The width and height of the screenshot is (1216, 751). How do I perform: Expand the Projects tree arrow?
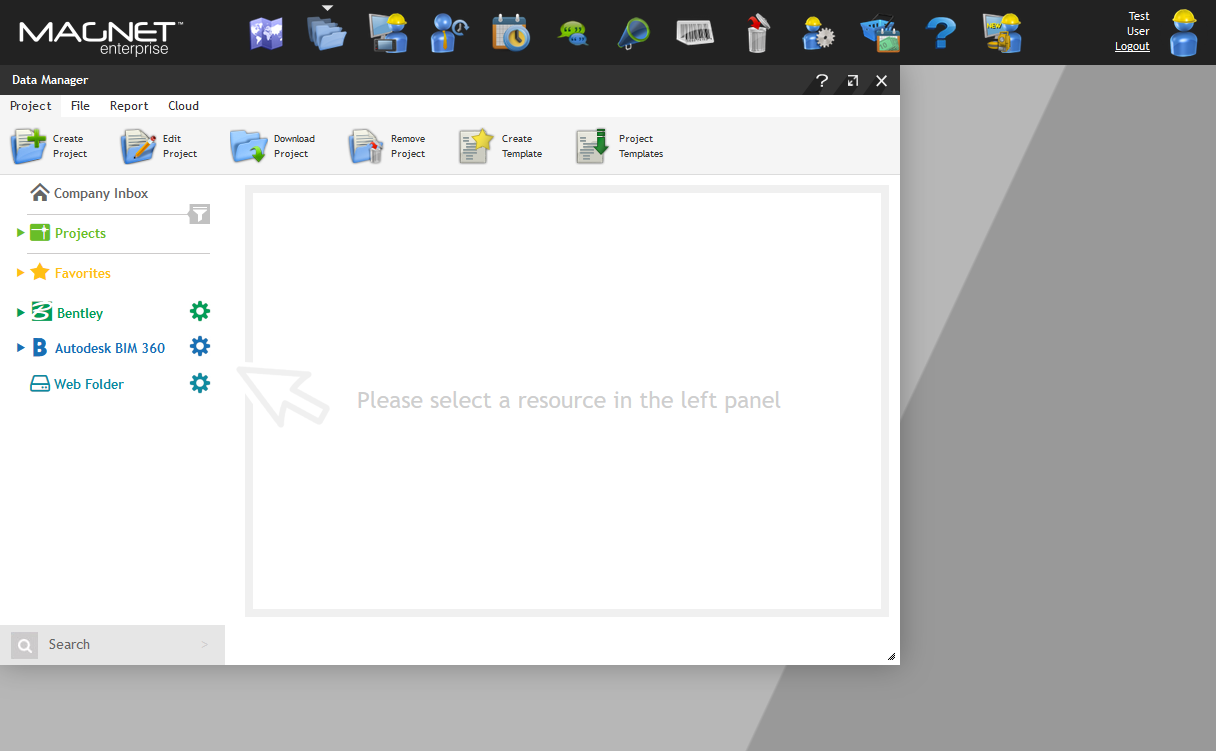tap(21, 233)
